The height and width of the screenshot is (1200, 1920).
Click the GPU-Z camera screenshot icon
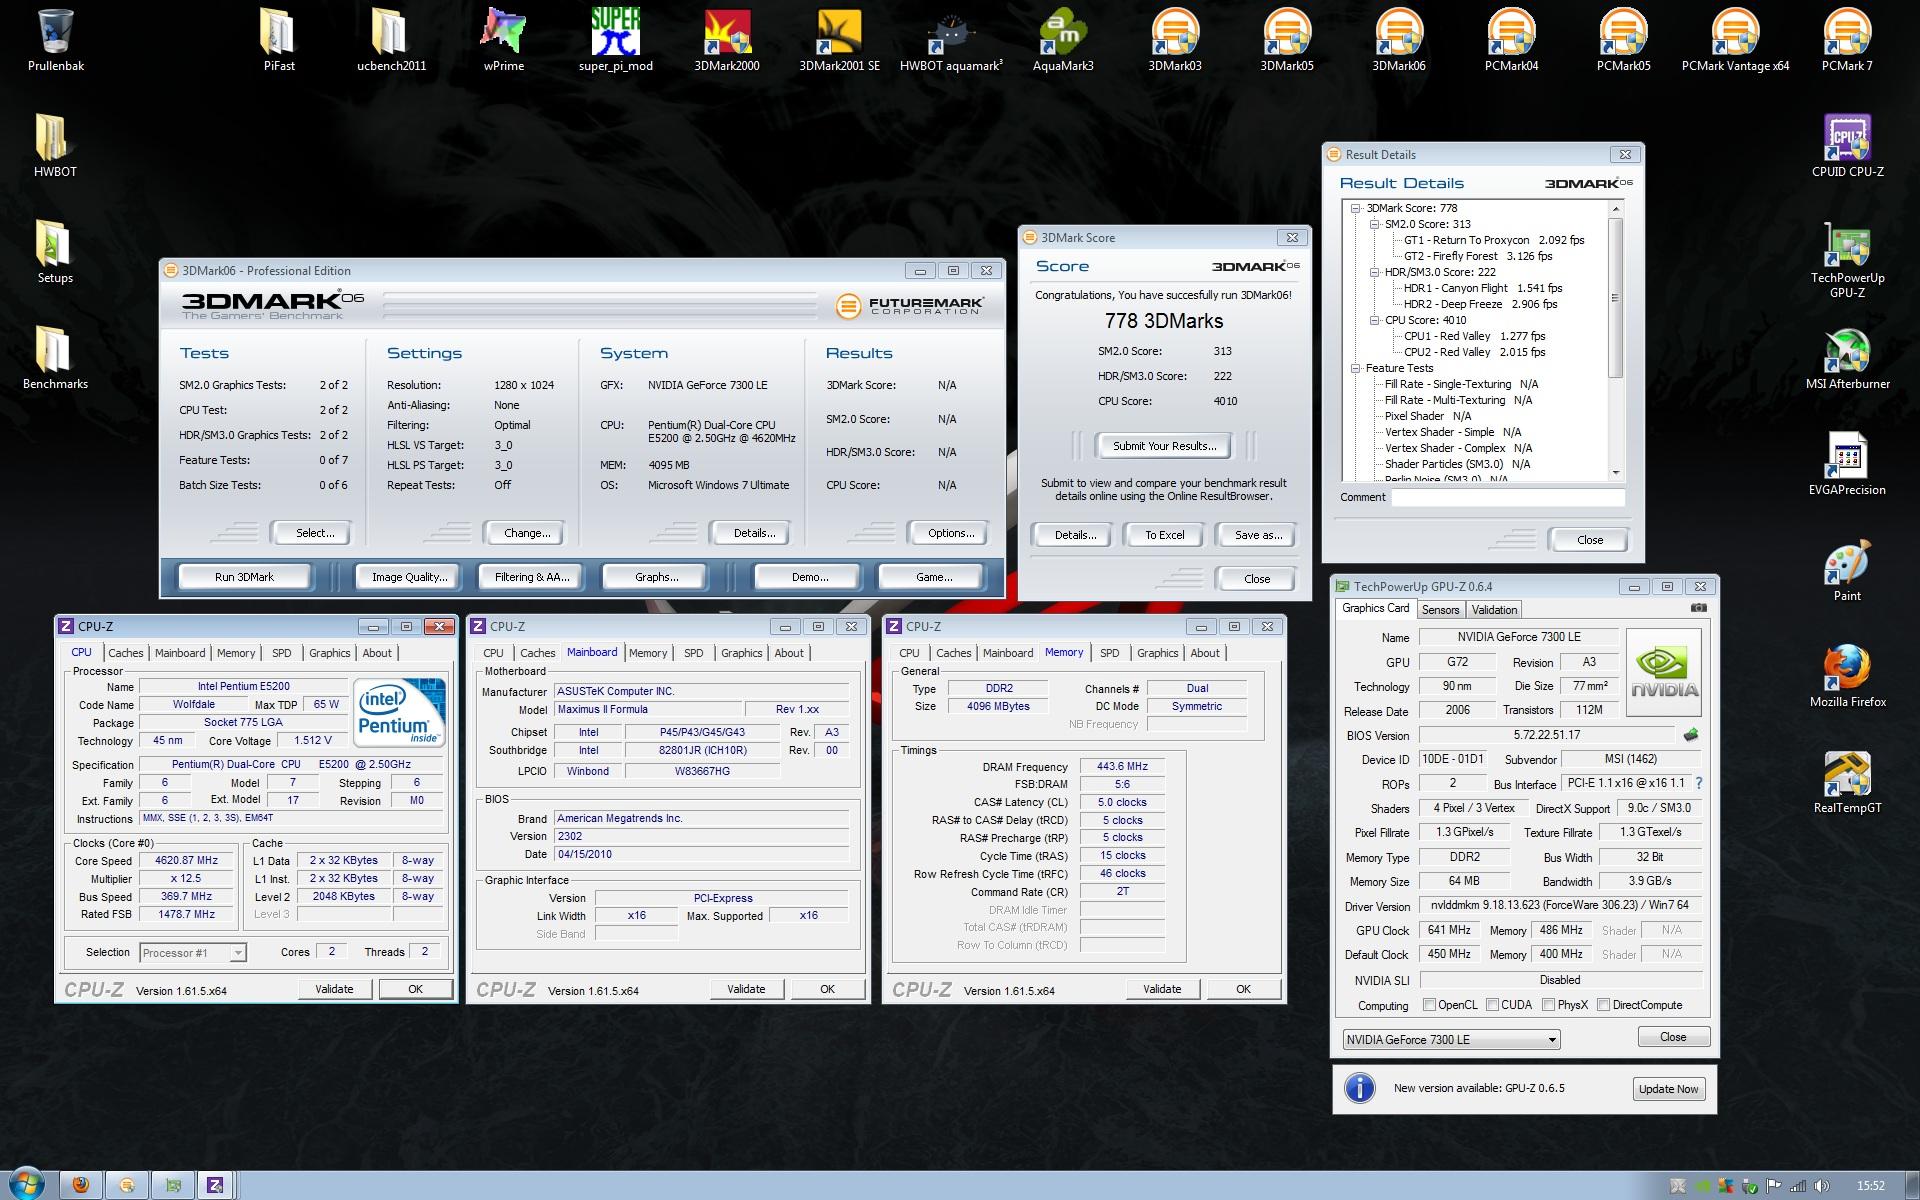pos(1698,608)
